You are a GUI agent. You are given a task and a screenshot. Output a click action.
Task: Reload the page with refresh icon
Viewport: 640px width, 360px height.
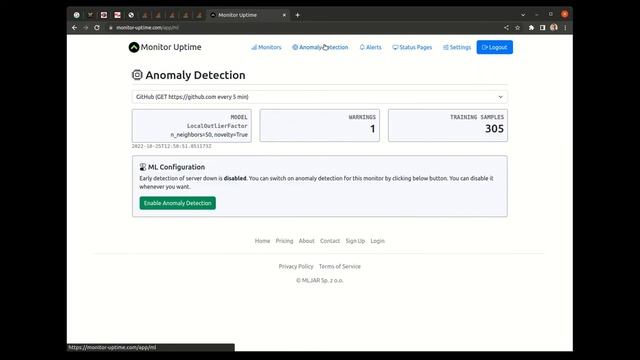[97, 28]
